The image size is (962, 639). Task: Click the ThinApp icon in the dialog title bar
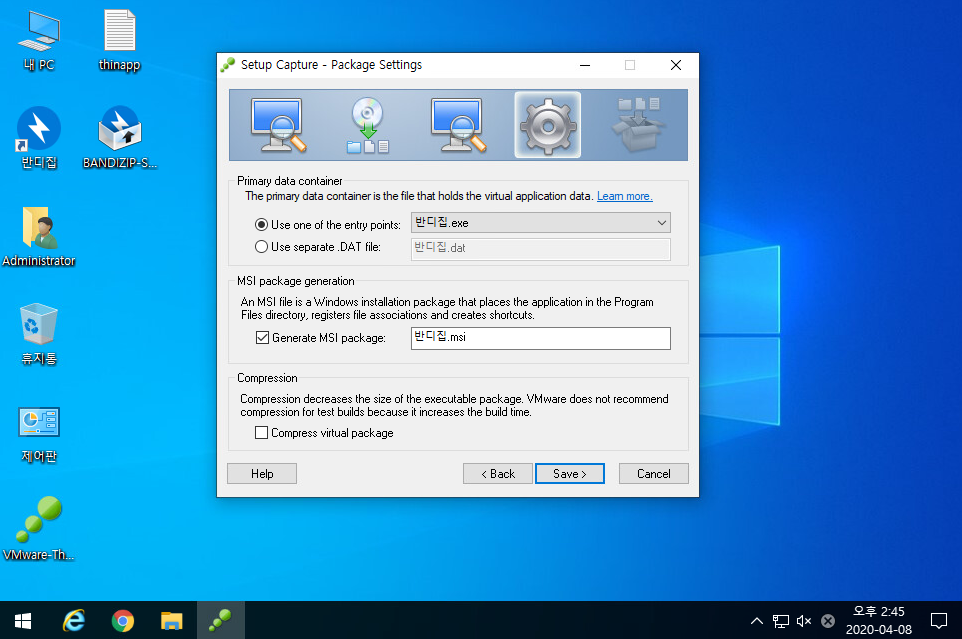(228, 65)
